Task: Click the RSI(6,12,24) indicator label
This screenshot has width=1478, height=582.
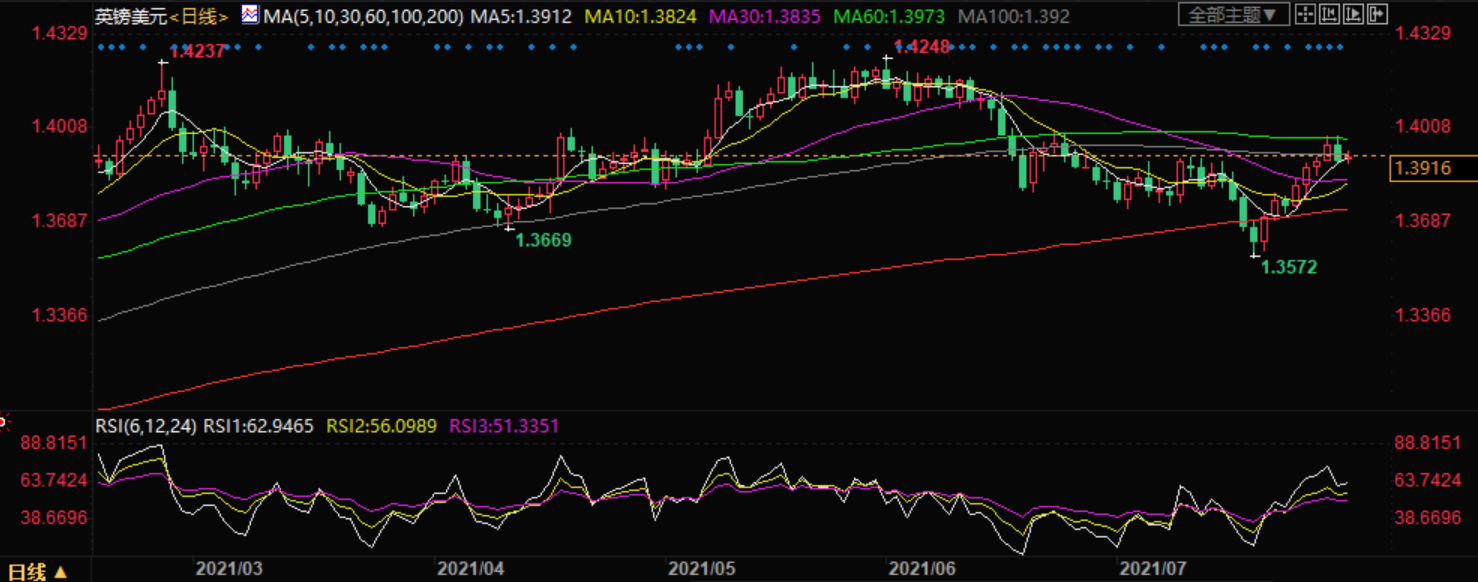Action: point(147,426)
